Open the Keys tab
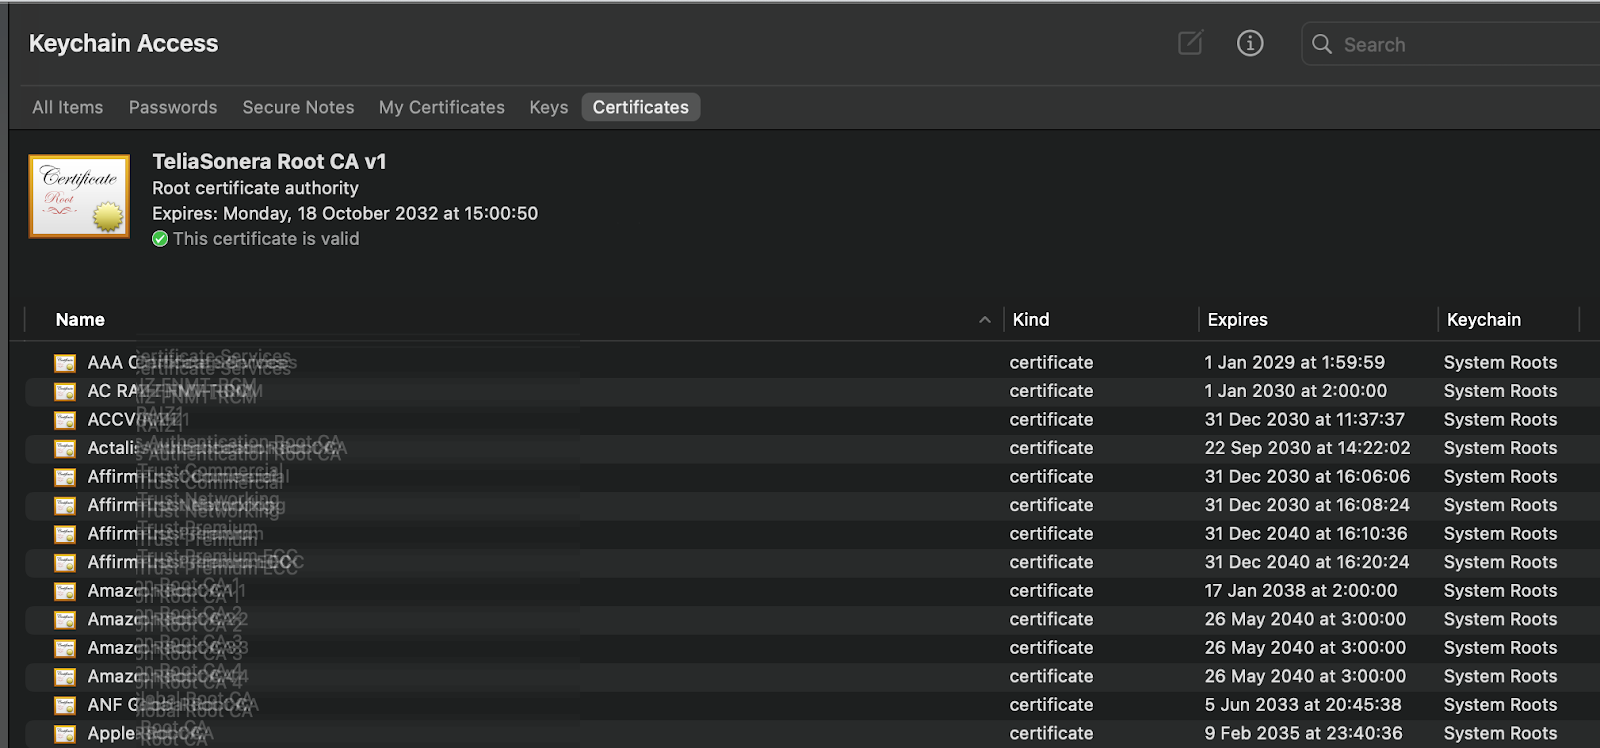 (x=549, y=107)
